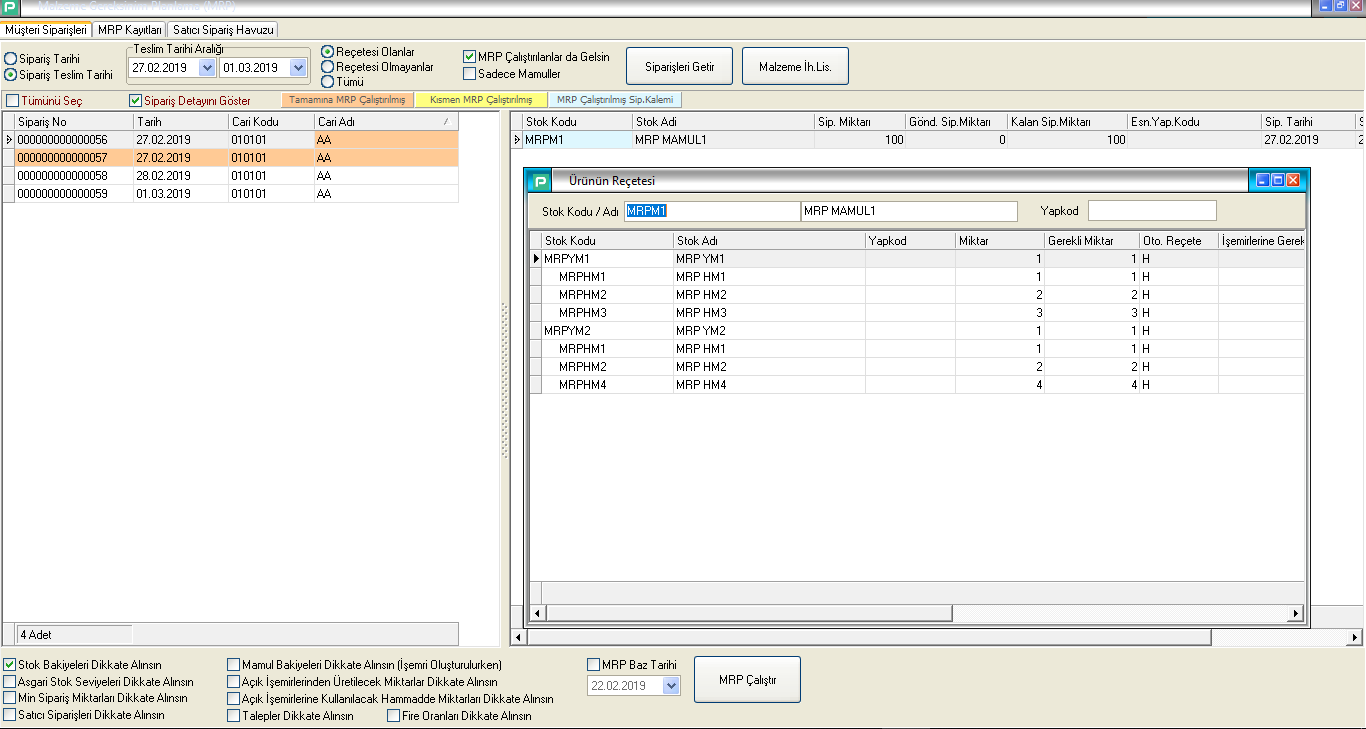
Task: Switch to the MRP Kayıtları tab
Action: pyautogui.click(x=130, y=30)
